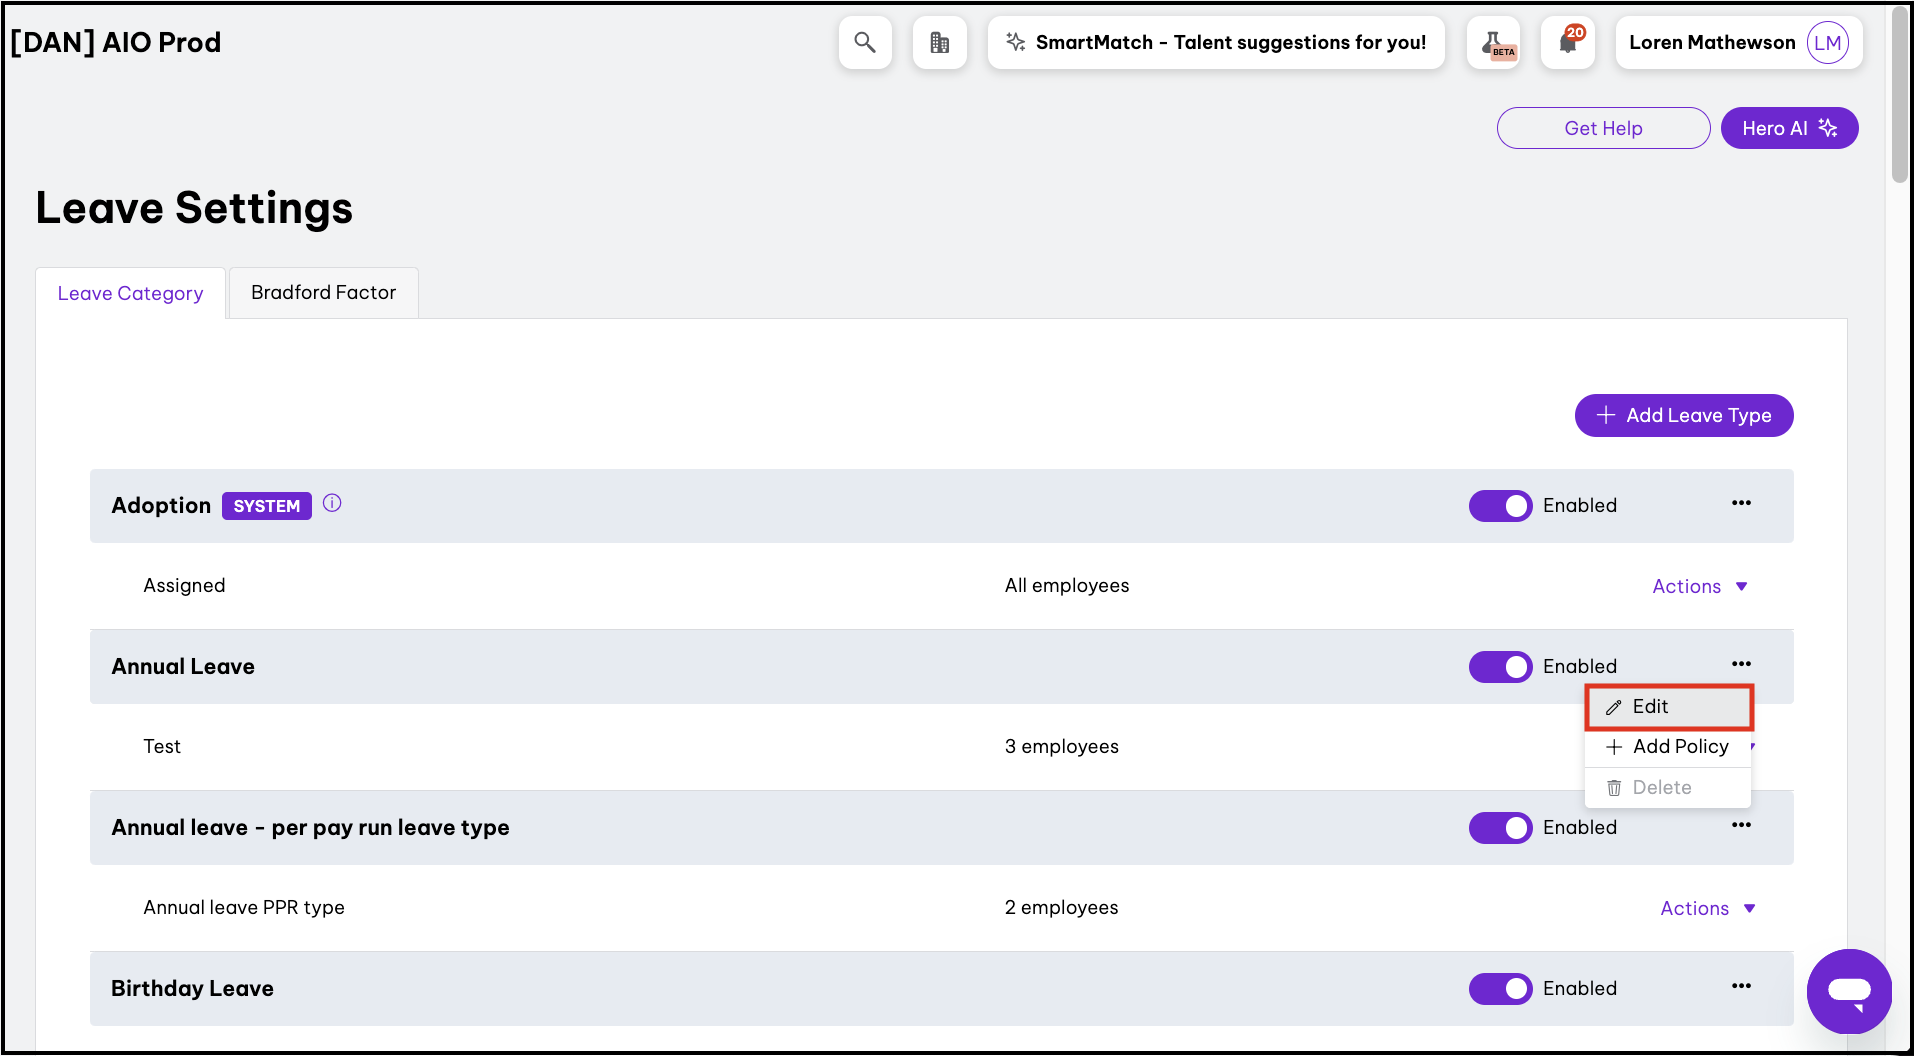
Task: Open the organisation building icon
Action: click(x=939, y=43)
